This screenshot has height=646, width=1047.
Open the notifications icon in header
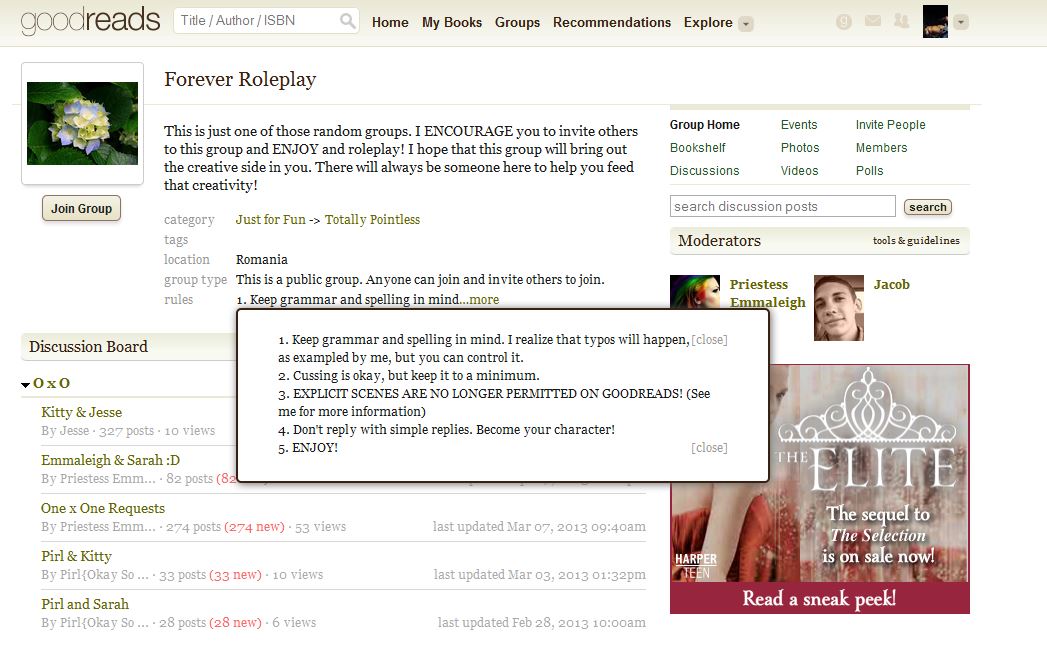click(844, 22)
